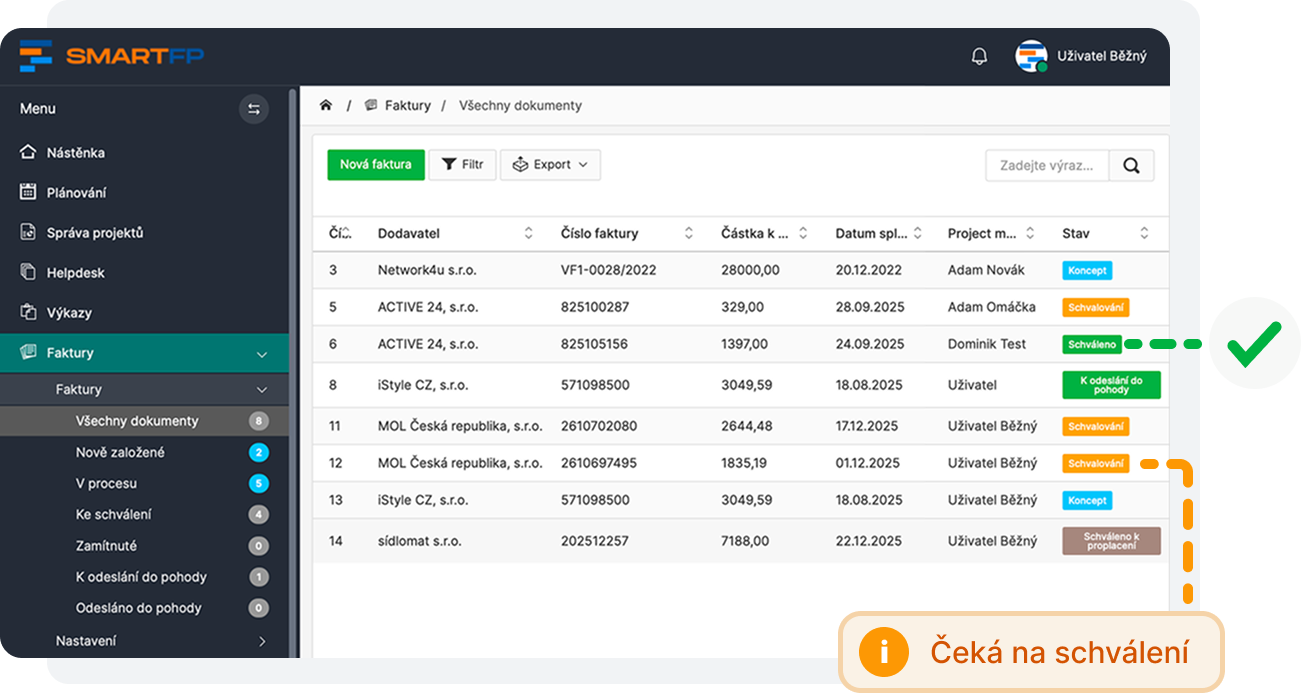Click the Správa projektů icon
The image size is (1305, 693).
coord(28,232)
